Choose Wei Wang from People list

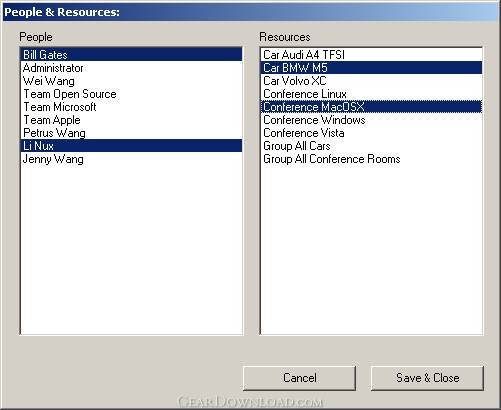[131, 81]
